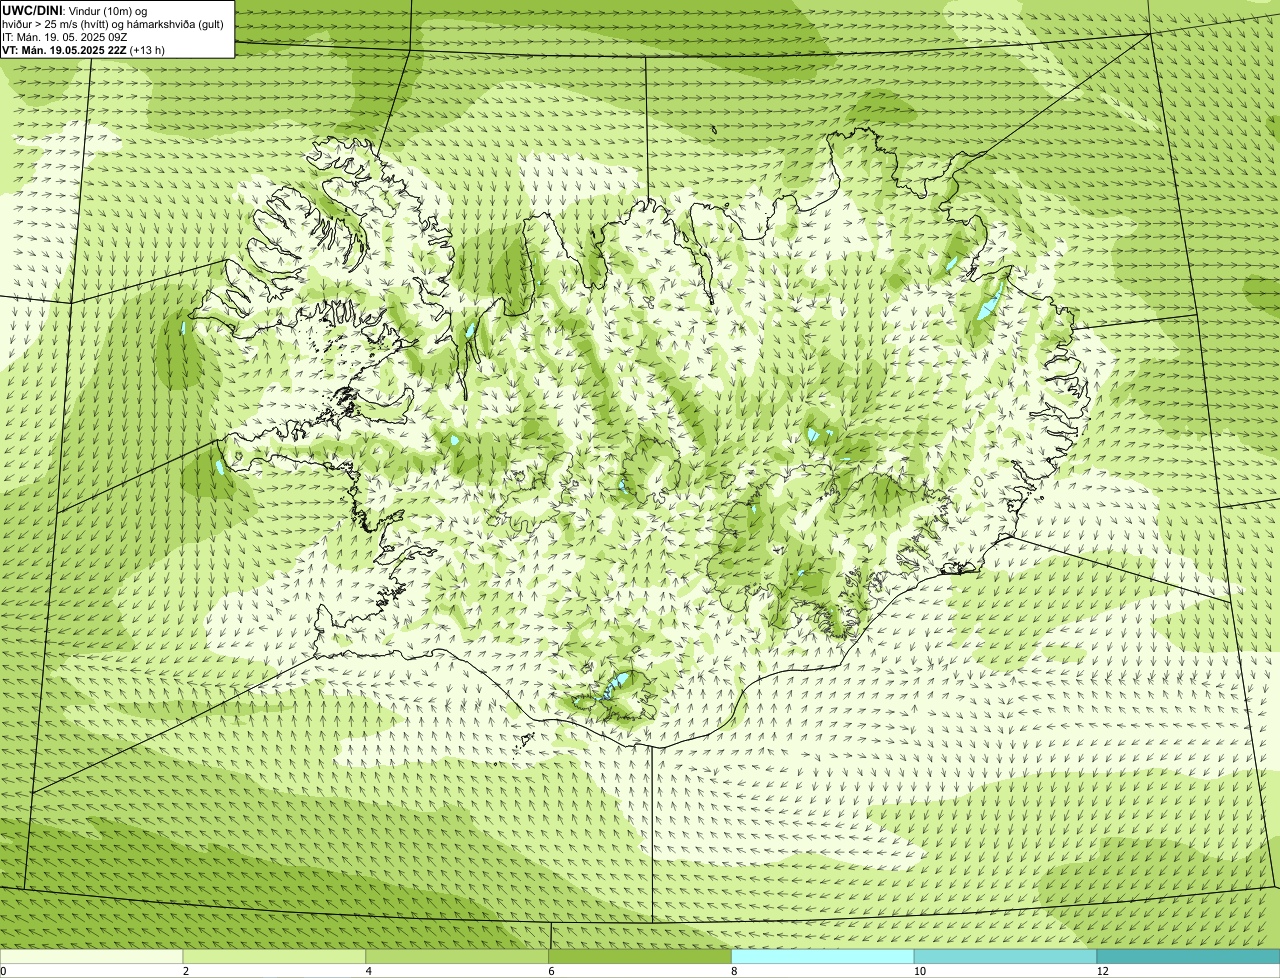Image resolution: width=1280 pixels, height=978 pixels.
Task: Select the above-12 m/s teal scale segment
Action: 1189,957
